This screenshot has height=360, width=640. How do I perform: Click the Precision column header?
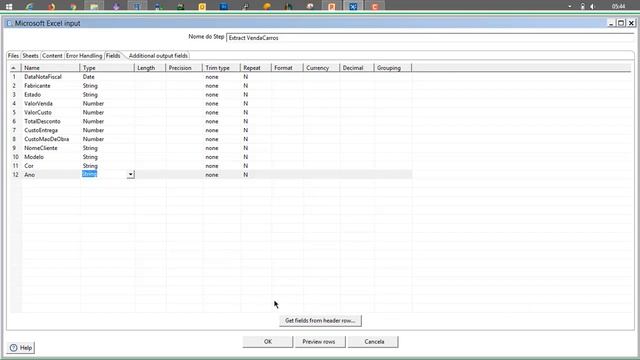184,68
